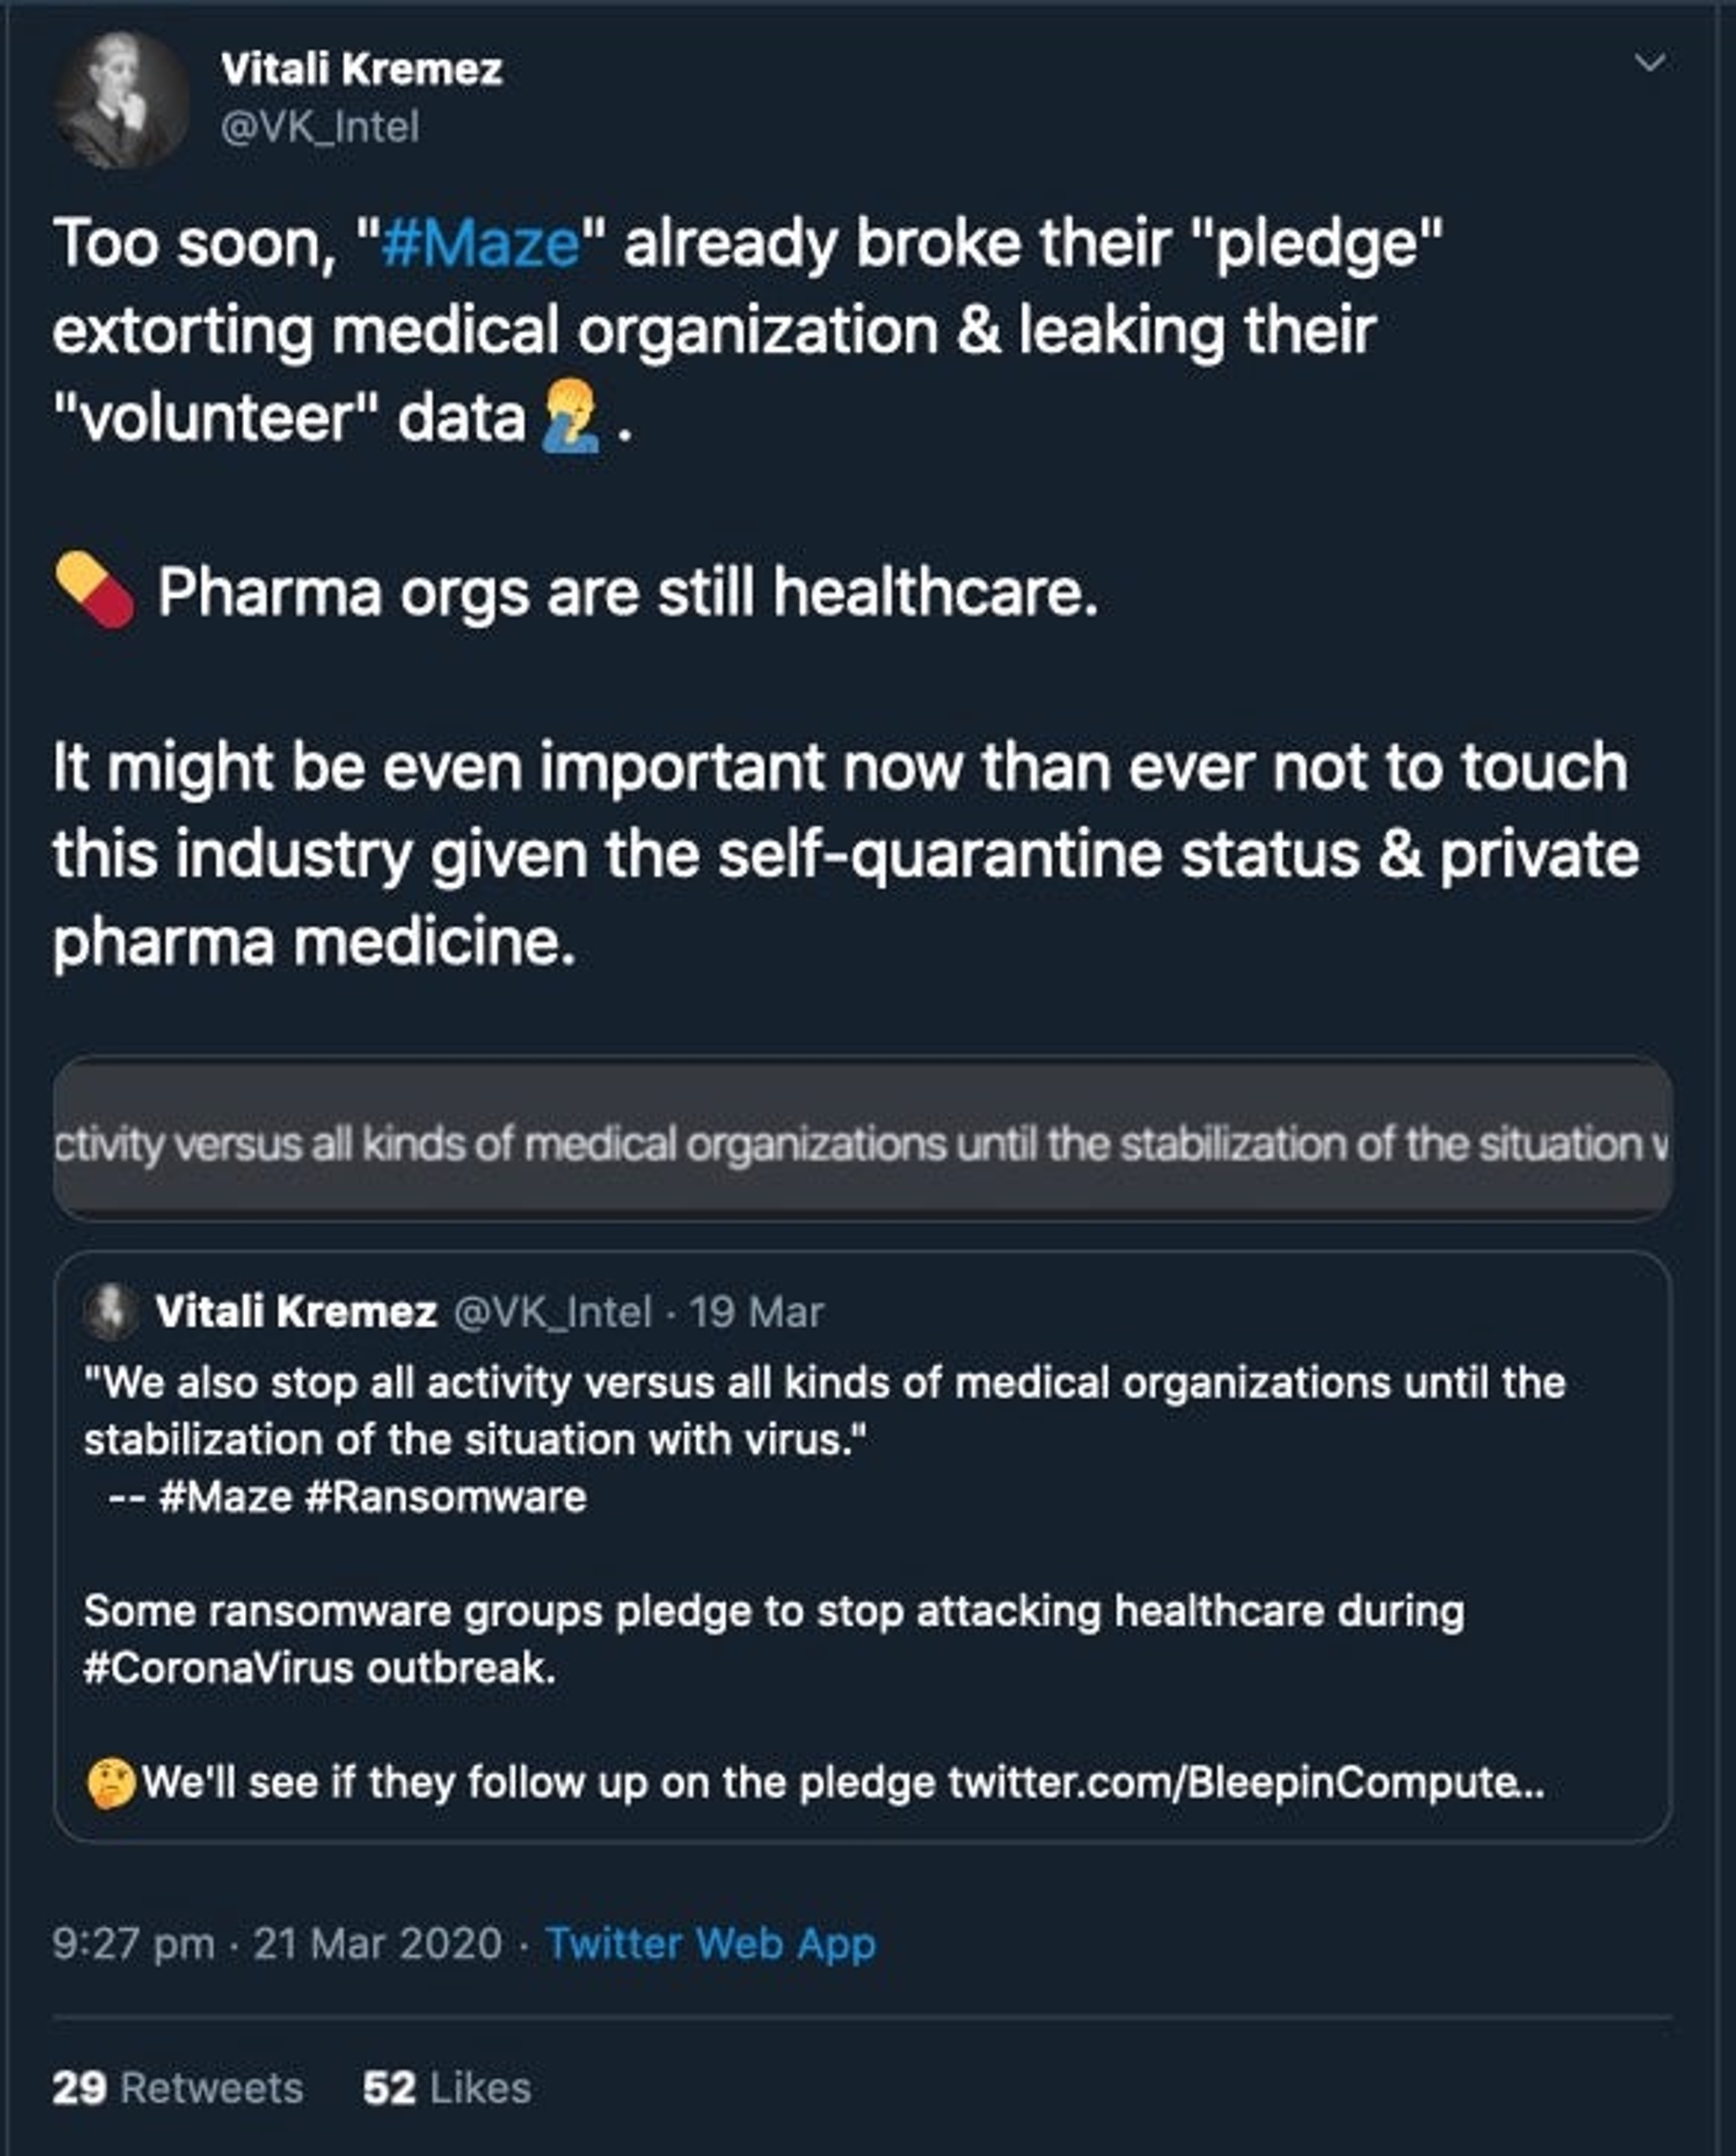Click the pill emoji before Pharma
The width and height of the screenshot is (1736, 2156).
[x=94, y=591]
